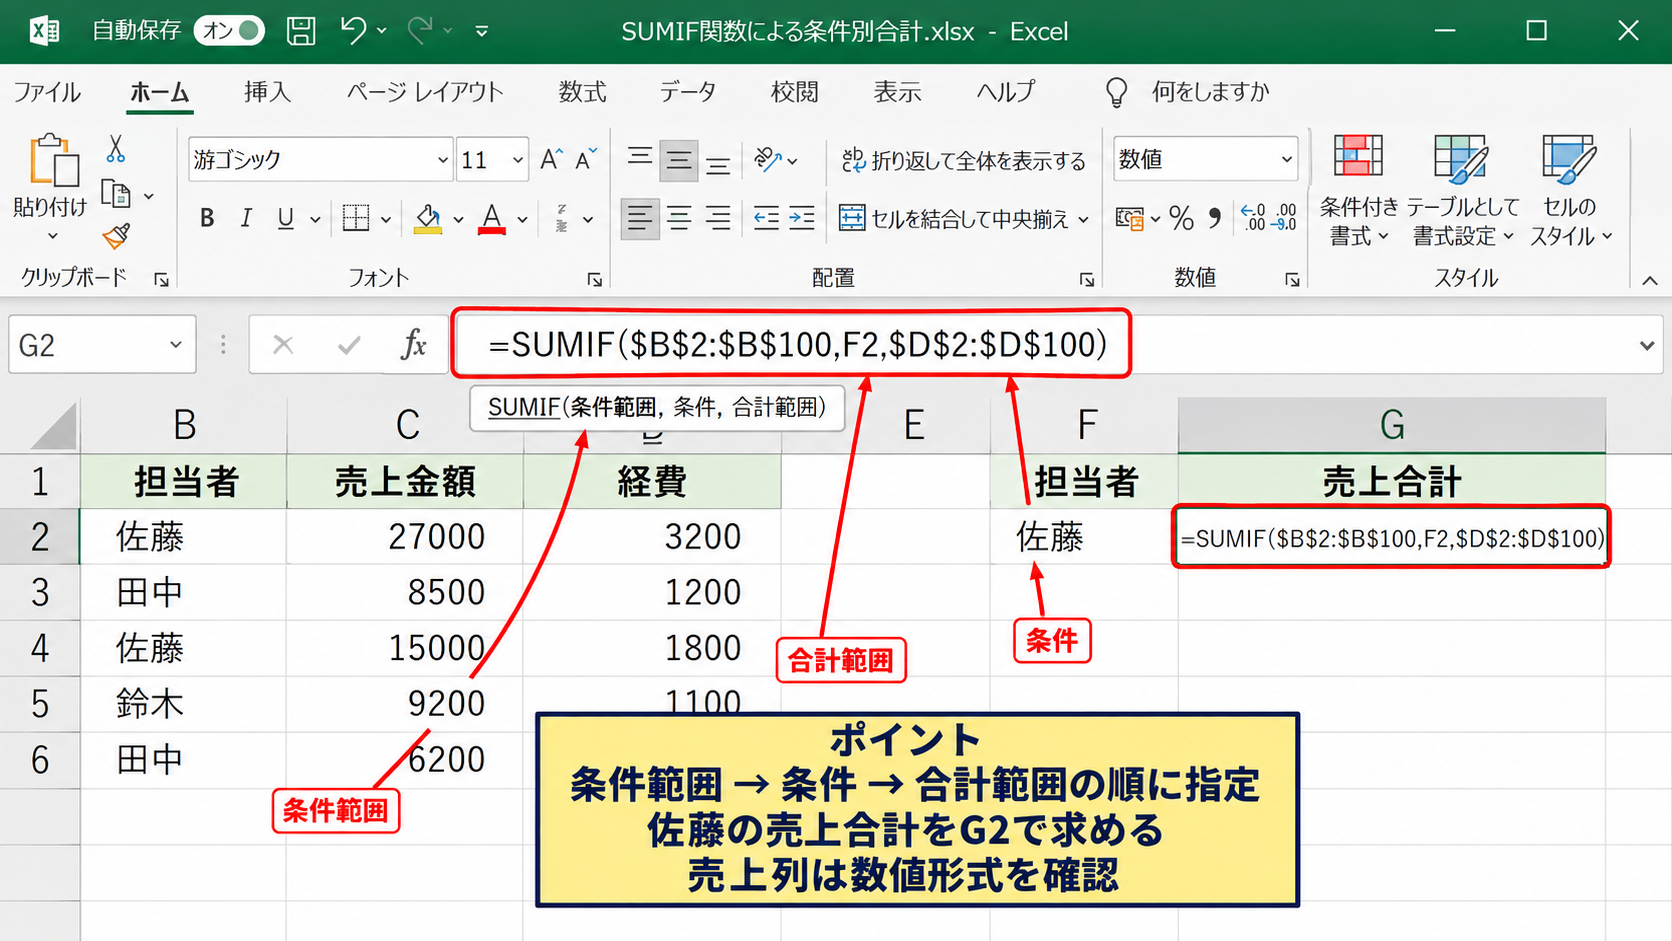Open the paste options arrow under 貼り付け
Viewport: 1672px width, 941px height.
click(53, 237)
